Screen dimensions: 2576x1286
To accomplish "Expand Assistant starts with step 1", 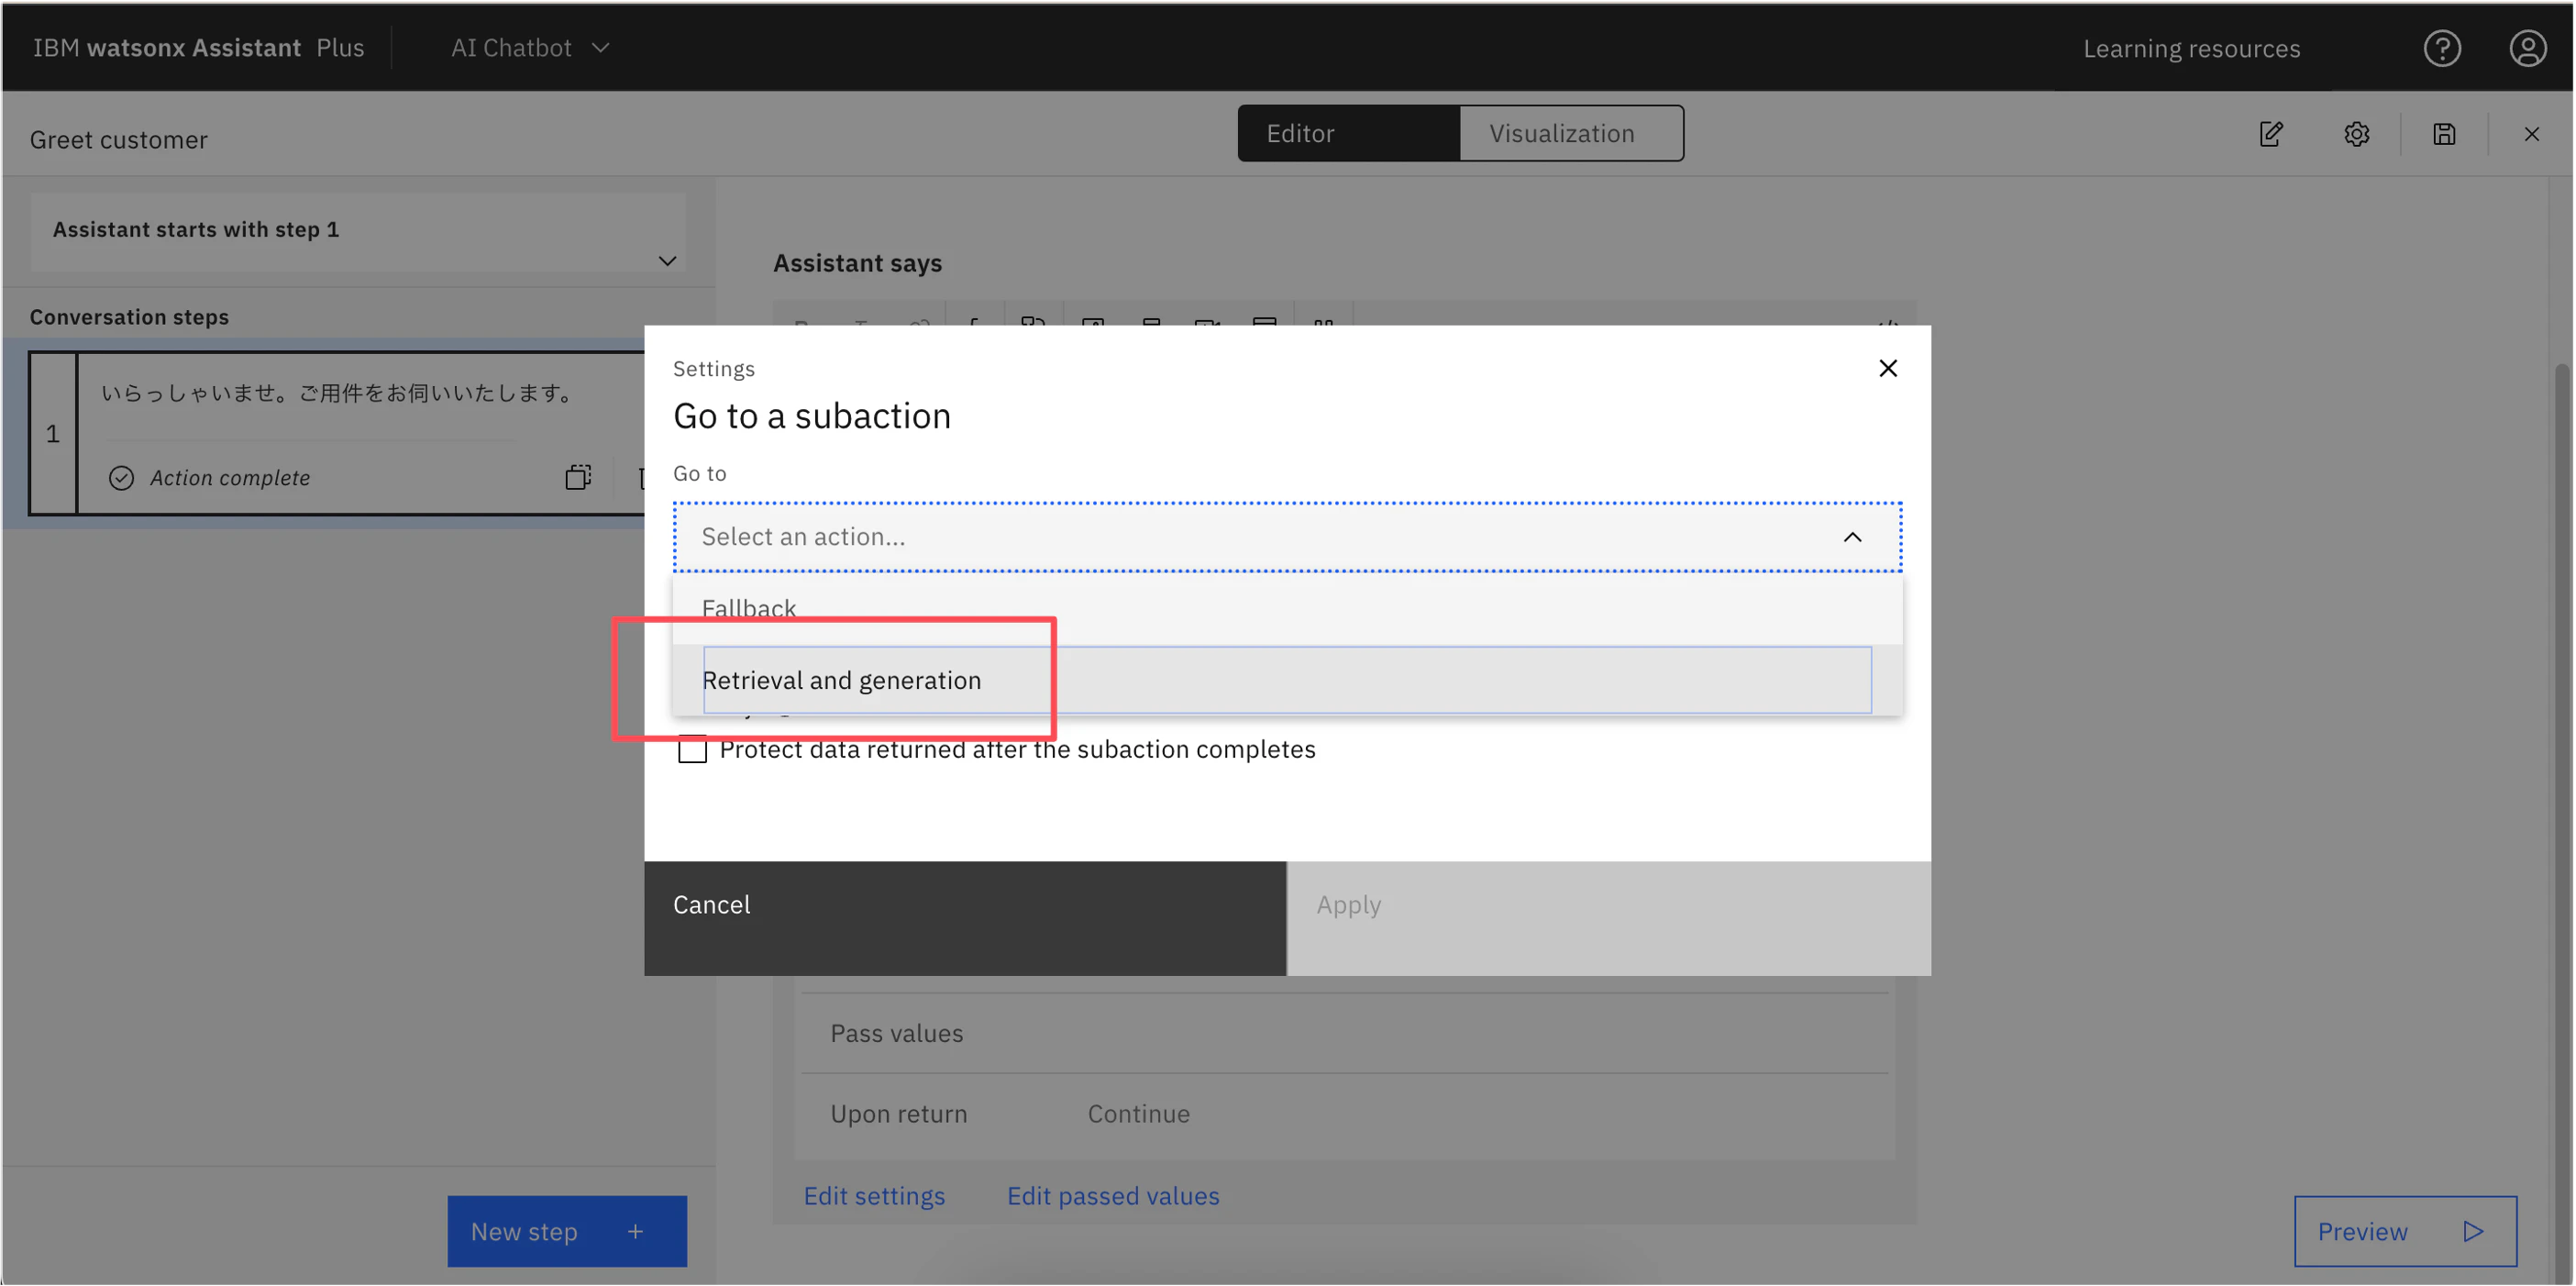I will click(667, 261).
